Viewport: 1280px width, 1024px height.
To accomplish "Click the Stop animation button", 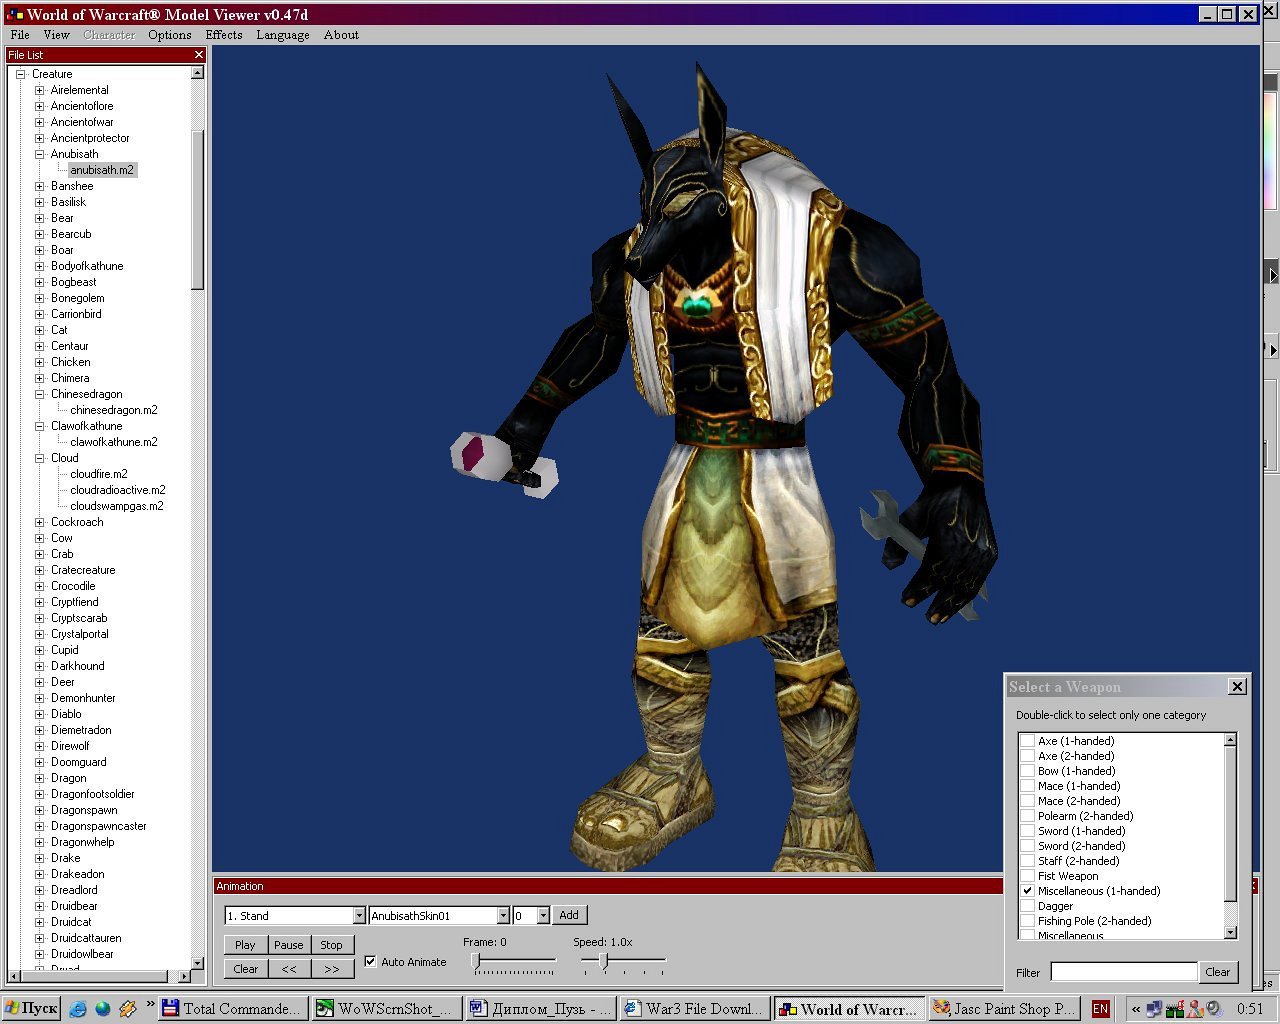I will pyautogui.click(x=331, y=945).
